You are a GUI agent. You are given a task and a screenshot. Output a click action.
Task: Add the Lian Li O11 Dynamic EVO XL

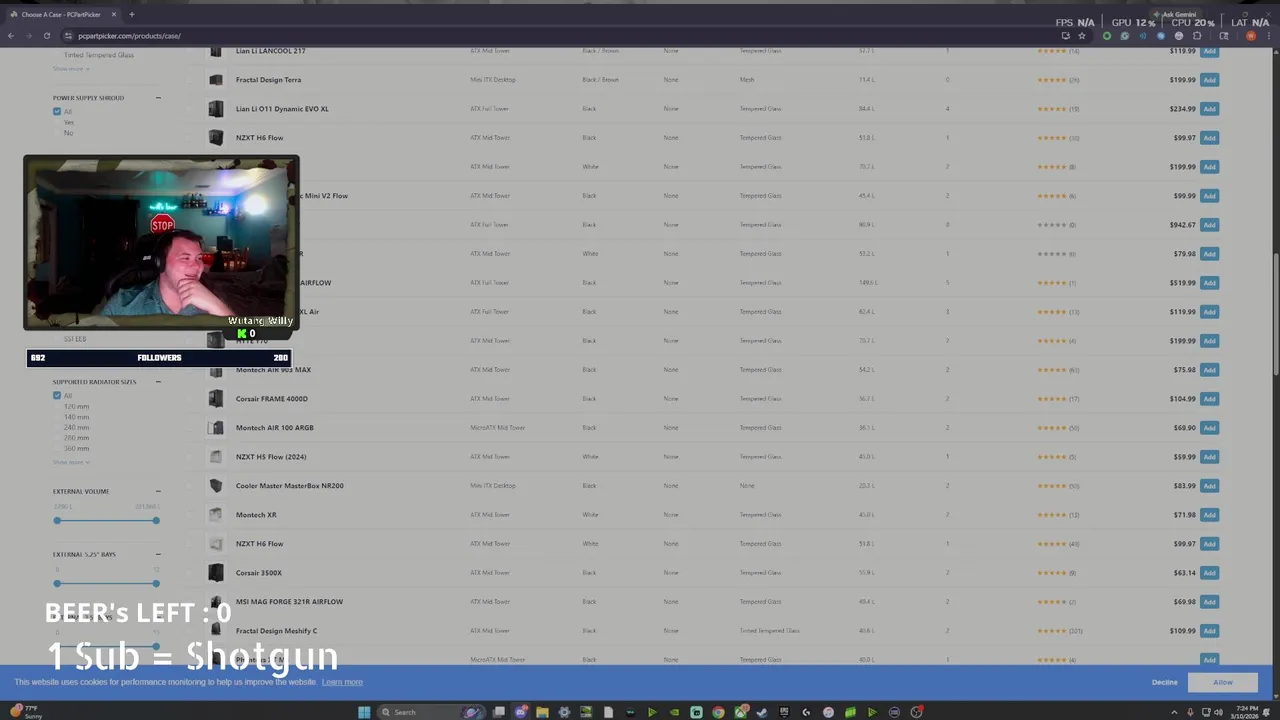(1209, 109)
